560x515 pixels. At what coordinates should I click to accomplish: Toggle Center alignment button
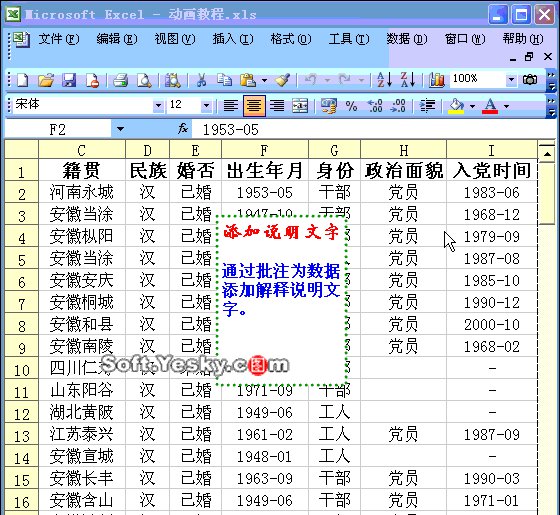tap(254, 106)
